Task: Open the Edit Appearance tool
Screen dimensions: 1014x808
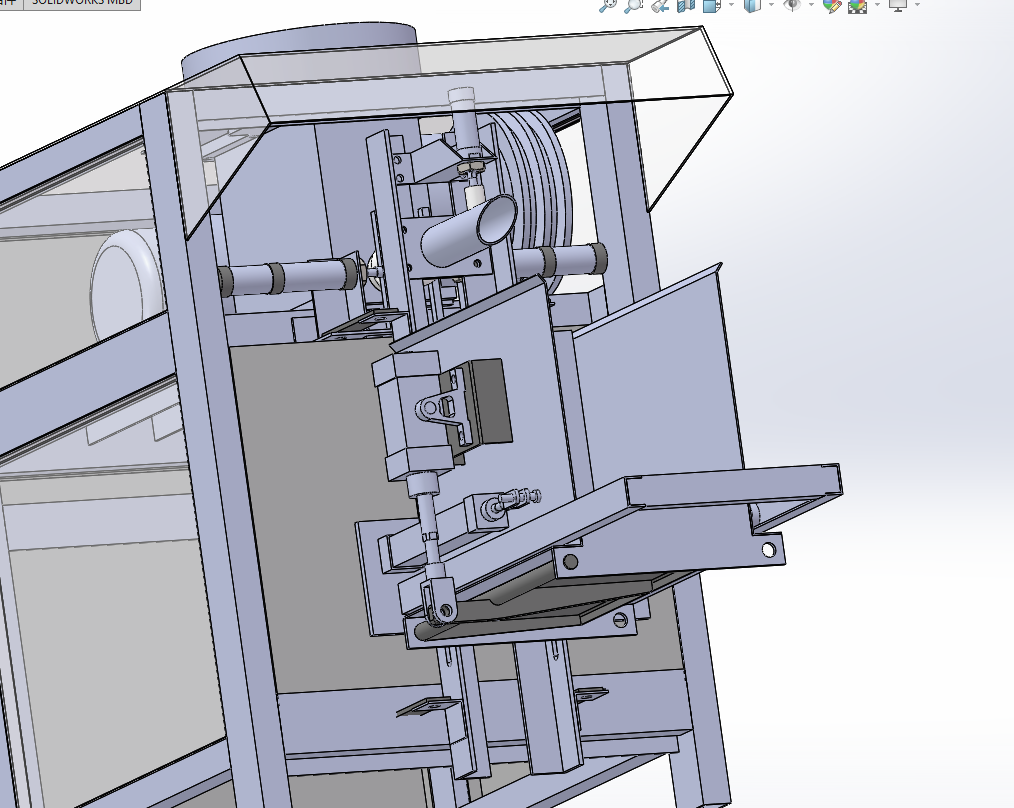Action: point(832,6)
